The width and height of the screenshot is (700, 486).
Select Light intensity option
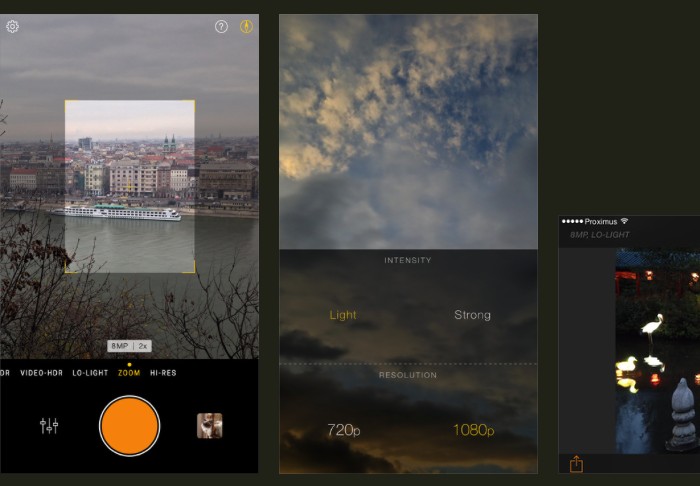[343, 315]
